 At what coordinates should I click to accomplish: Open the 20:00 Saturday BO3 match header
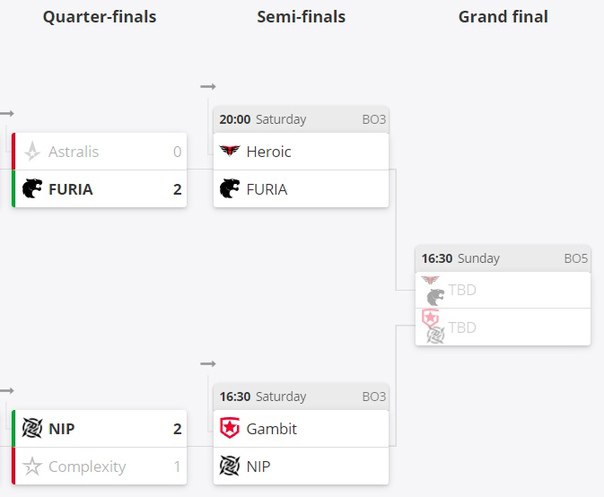[301, 119]
